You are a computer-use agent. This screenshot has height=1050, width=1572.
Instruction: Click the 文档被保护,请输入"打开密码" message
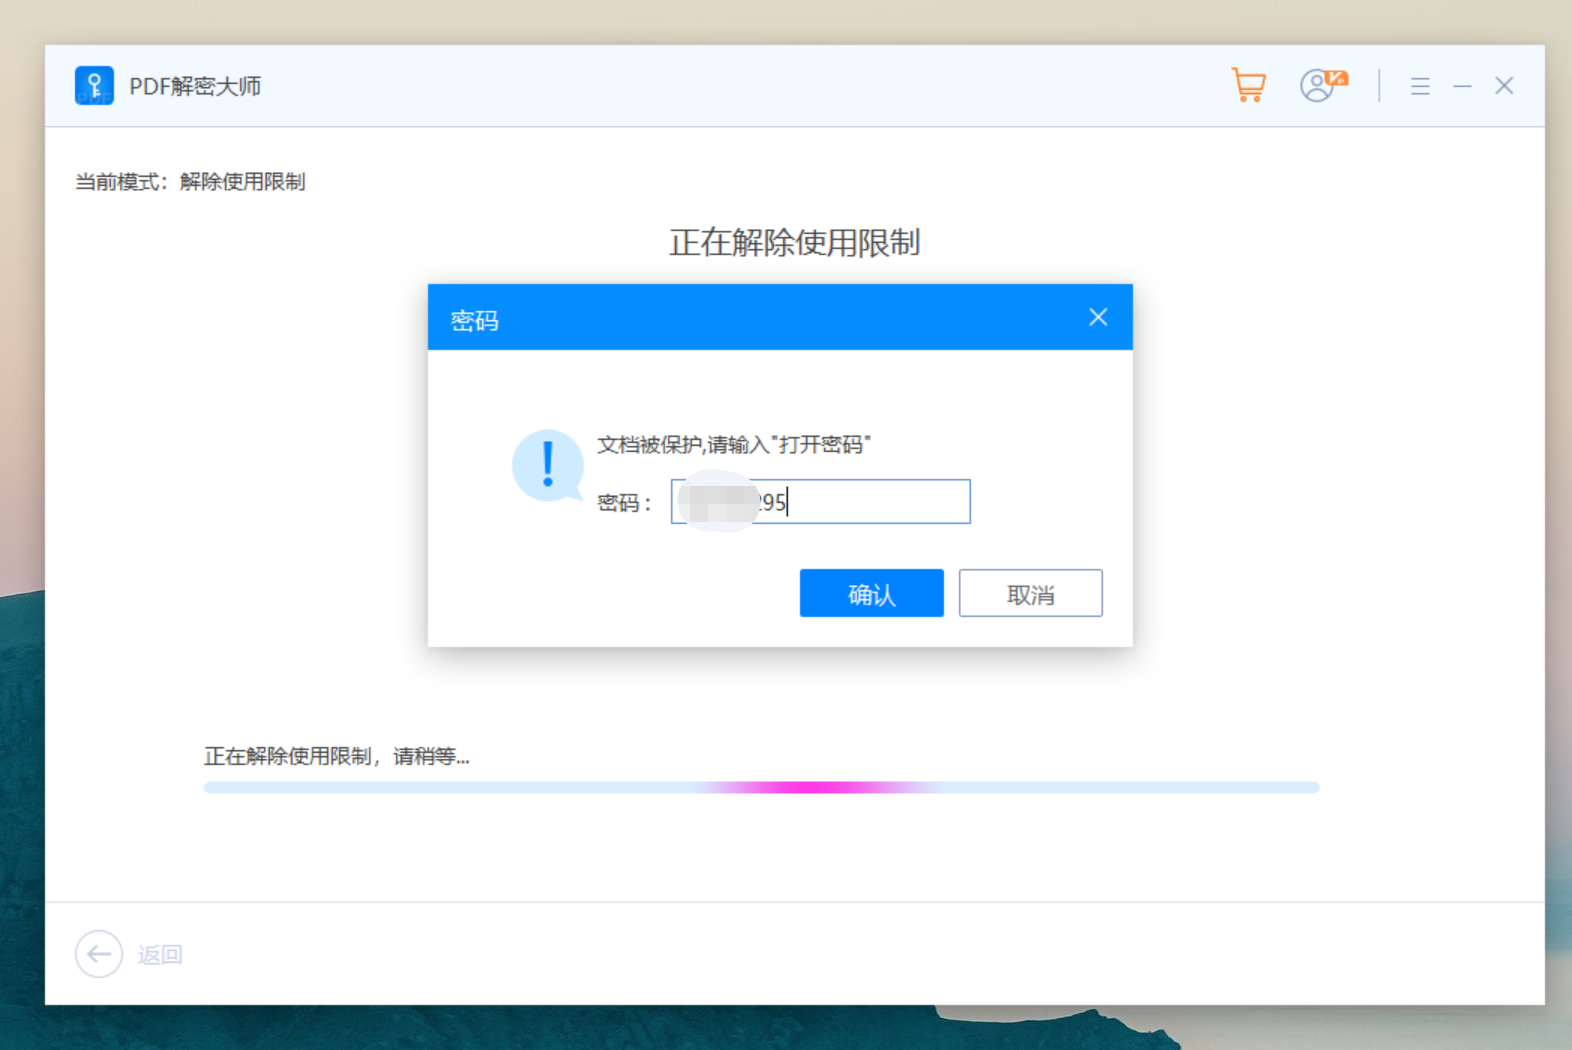click(734, 444)
